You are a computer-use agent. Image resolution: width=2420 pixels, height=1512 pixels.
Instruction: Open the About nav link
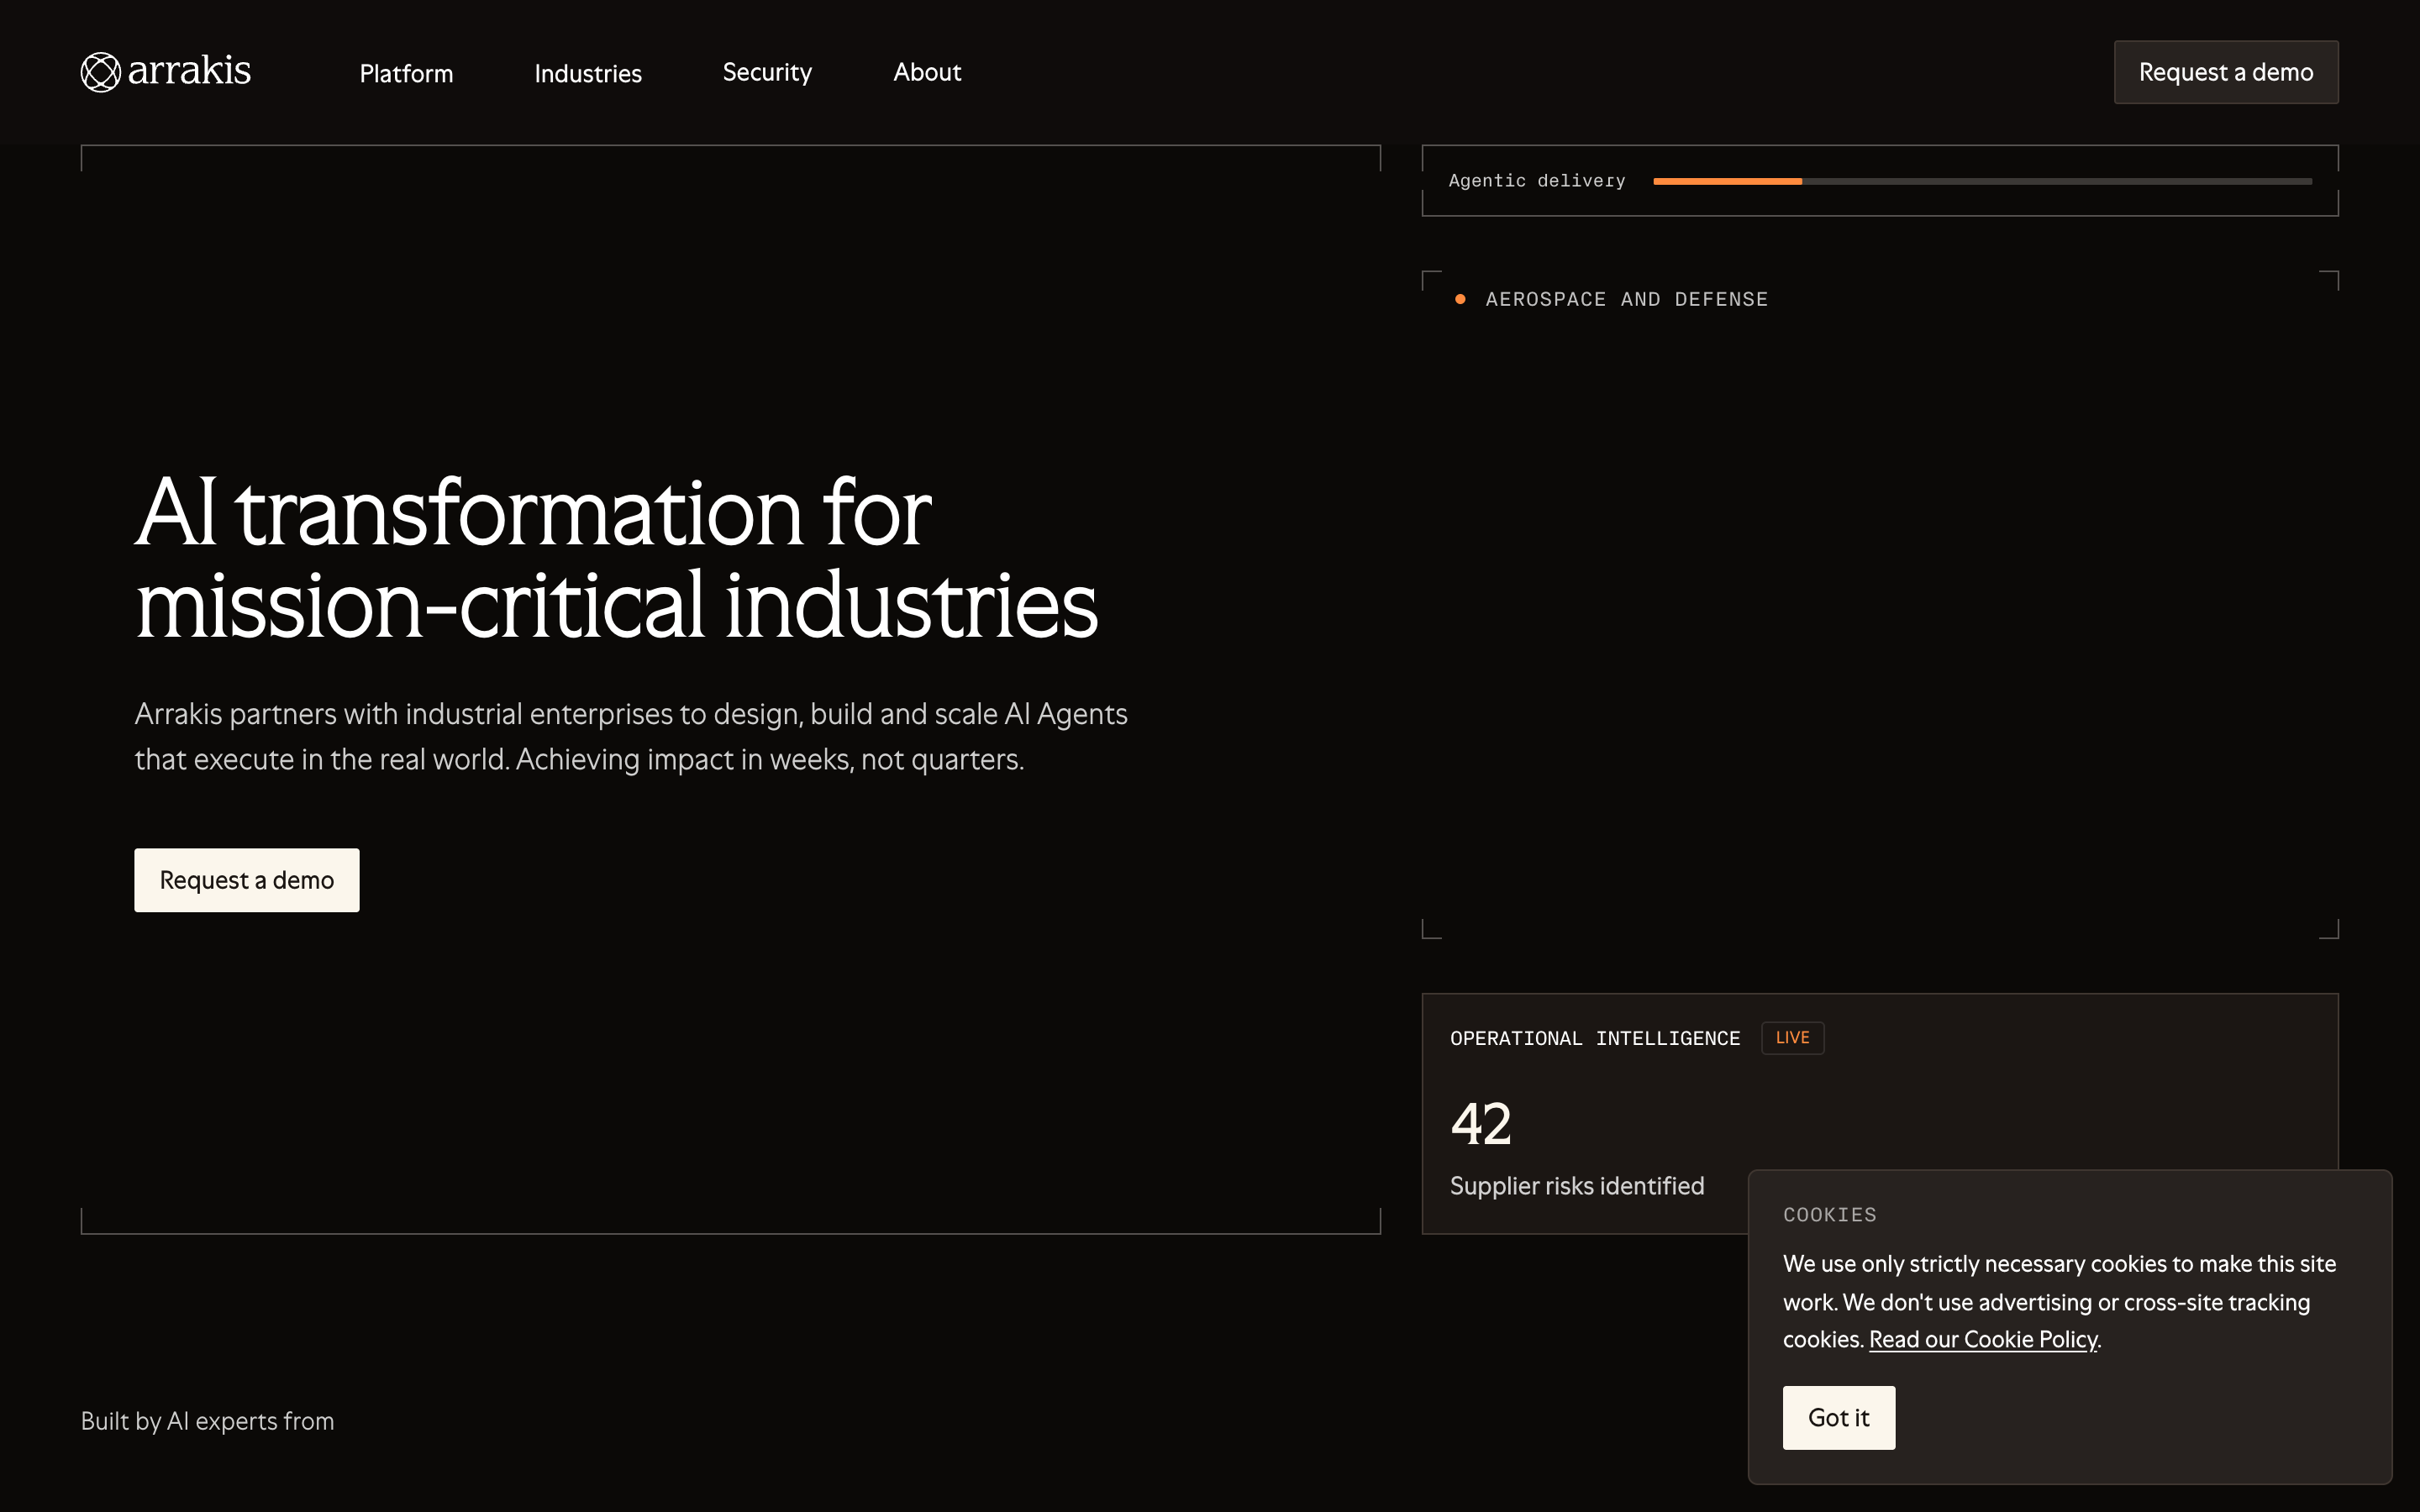point(927,72)
